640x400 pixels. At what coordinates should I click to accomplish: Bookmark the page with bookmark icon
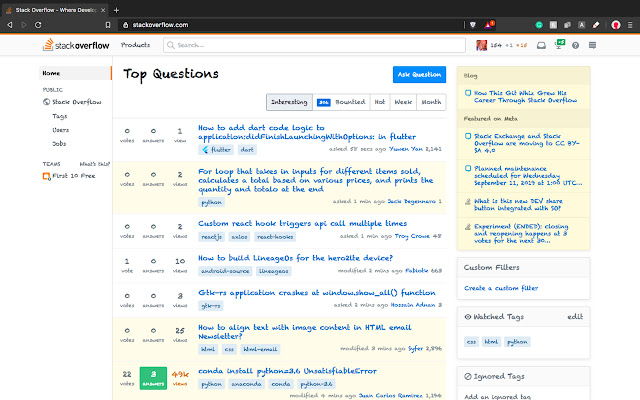point(108,25)
